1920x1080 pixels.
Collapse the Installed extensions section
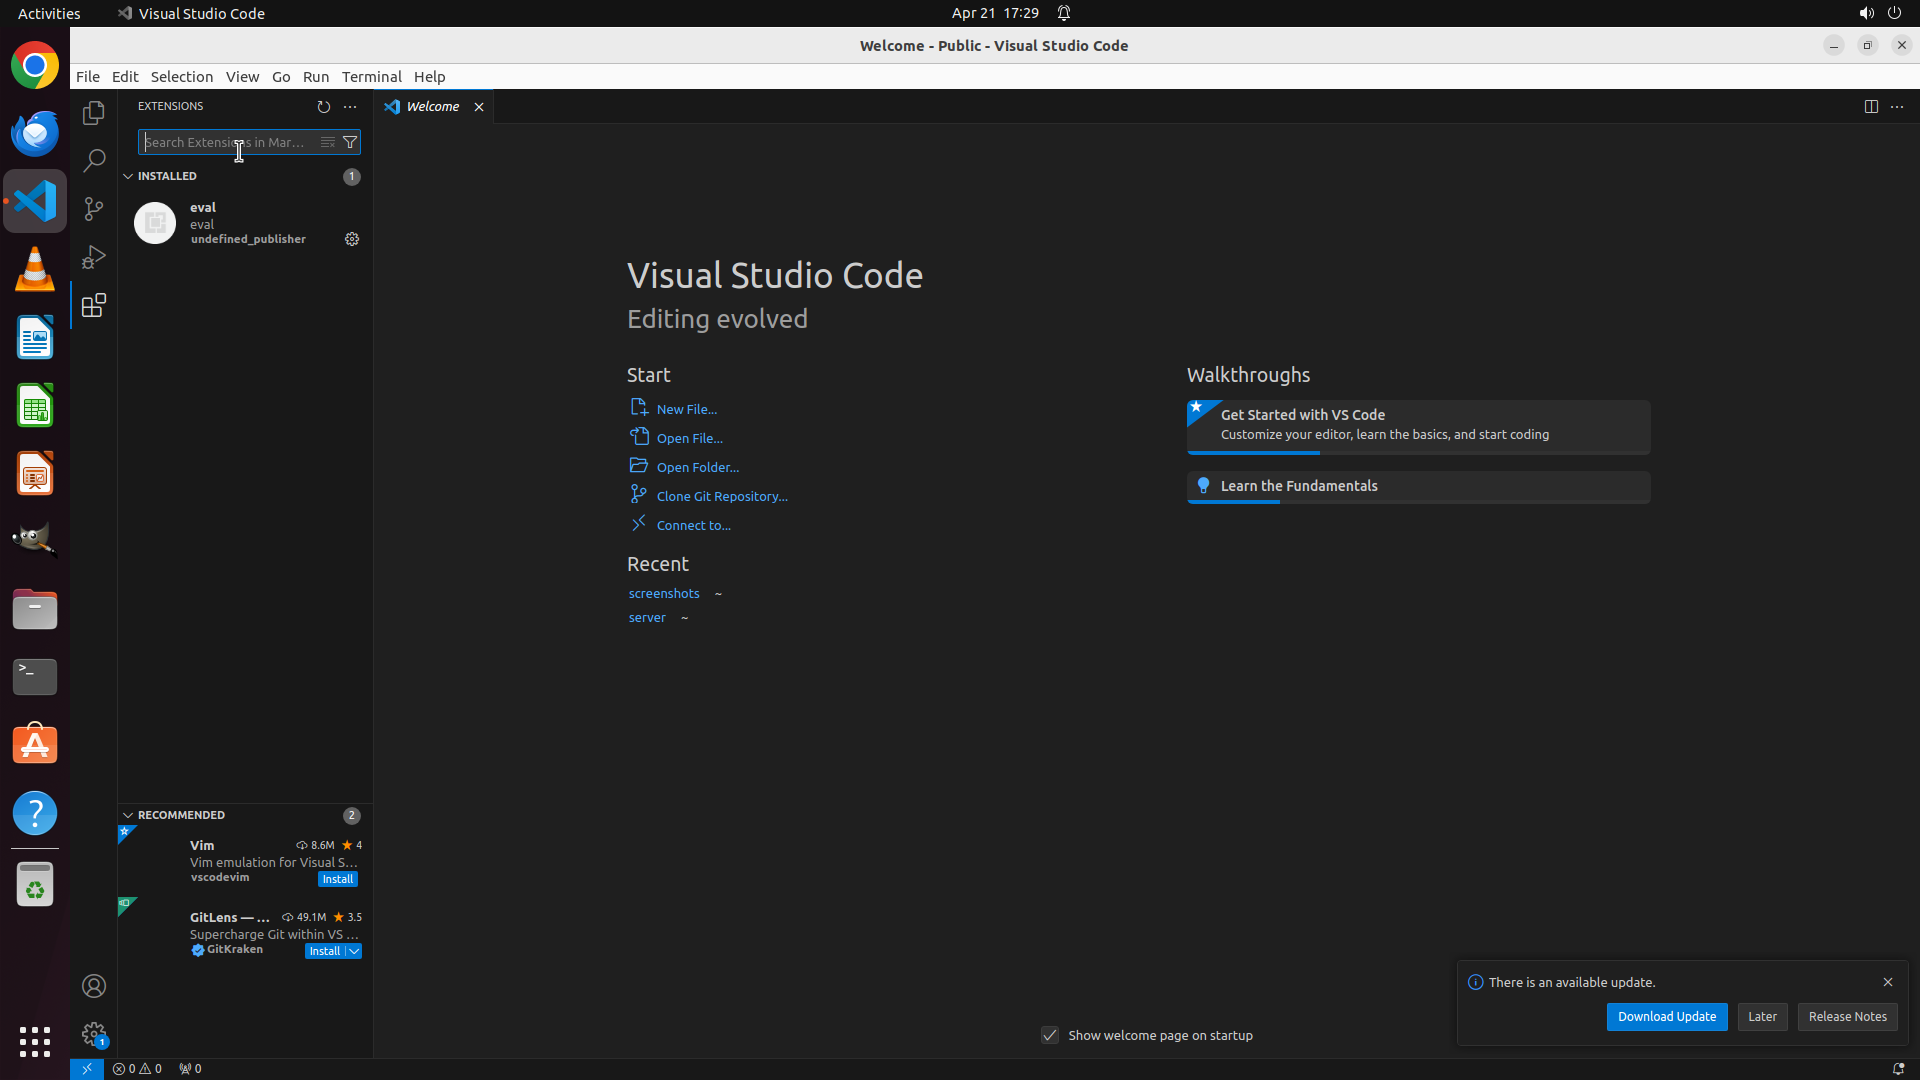(x=128, y=176)
